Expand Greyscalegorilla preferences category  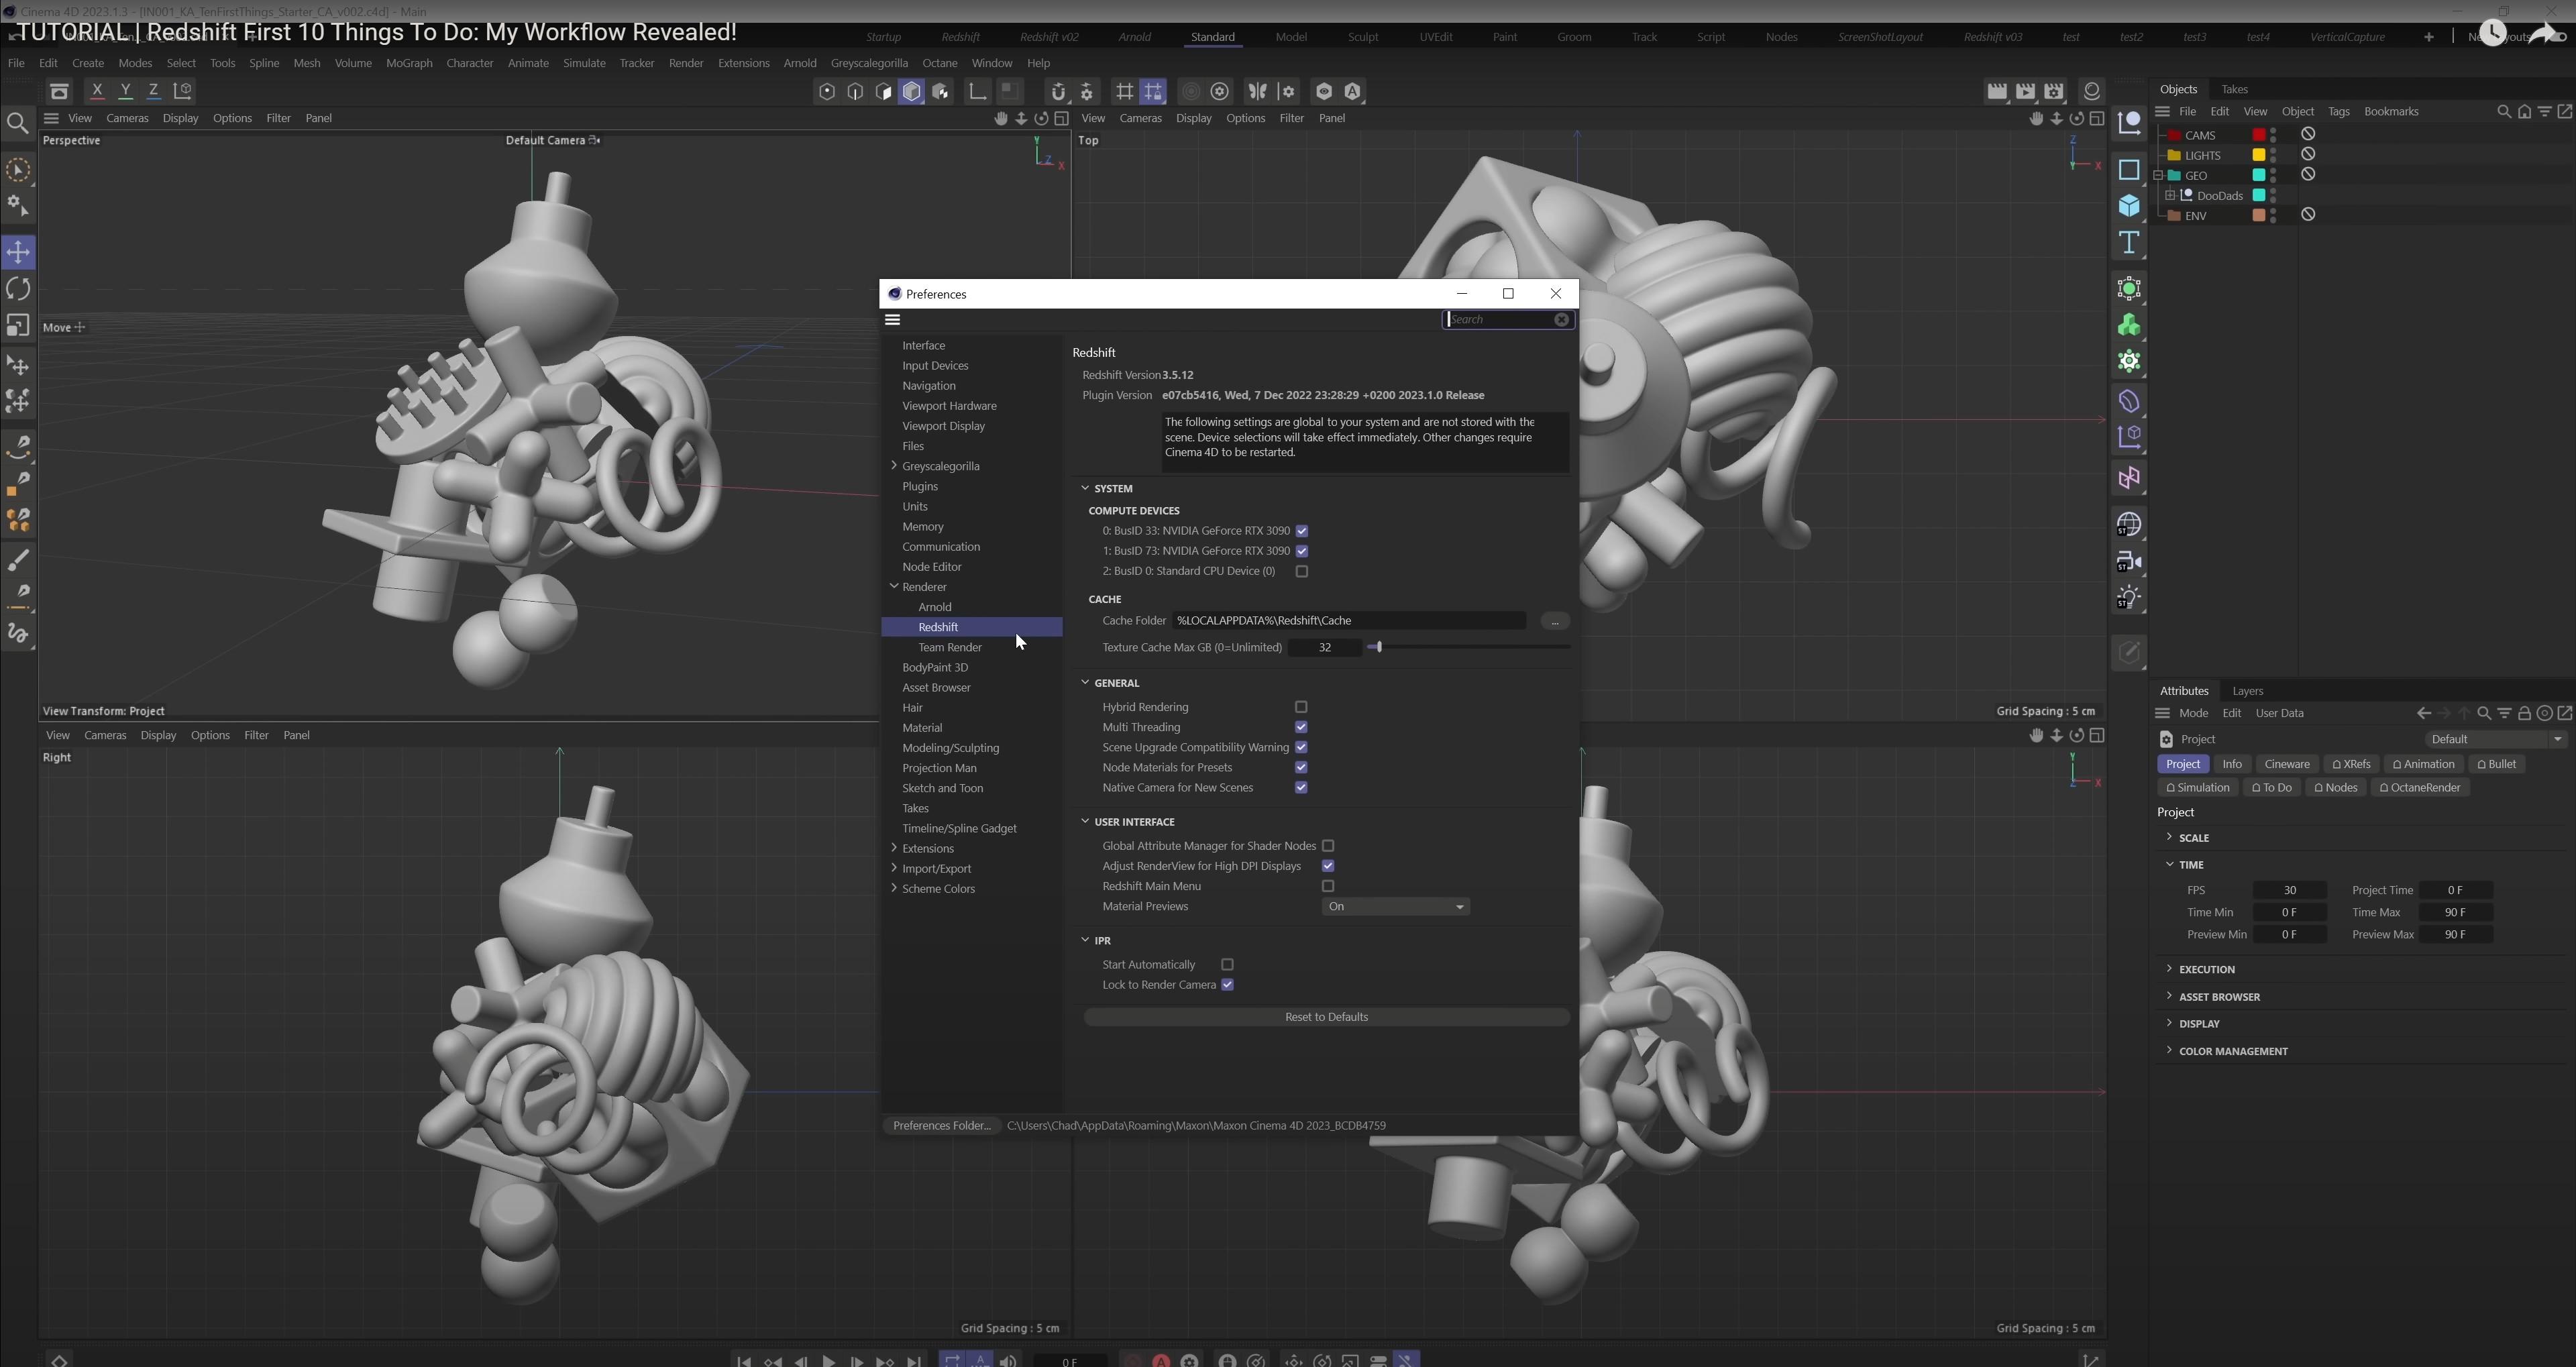893,465
